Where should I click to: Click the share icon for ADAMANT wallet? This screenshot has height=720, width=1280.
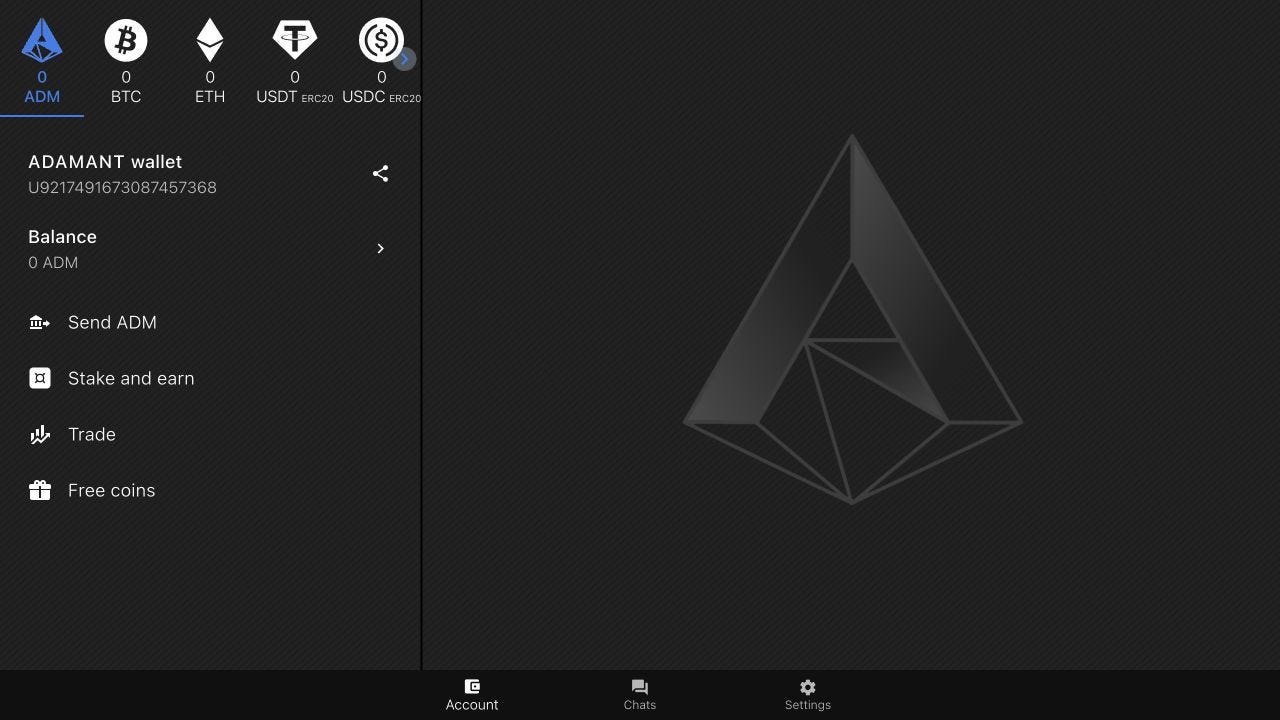[380, 174]
